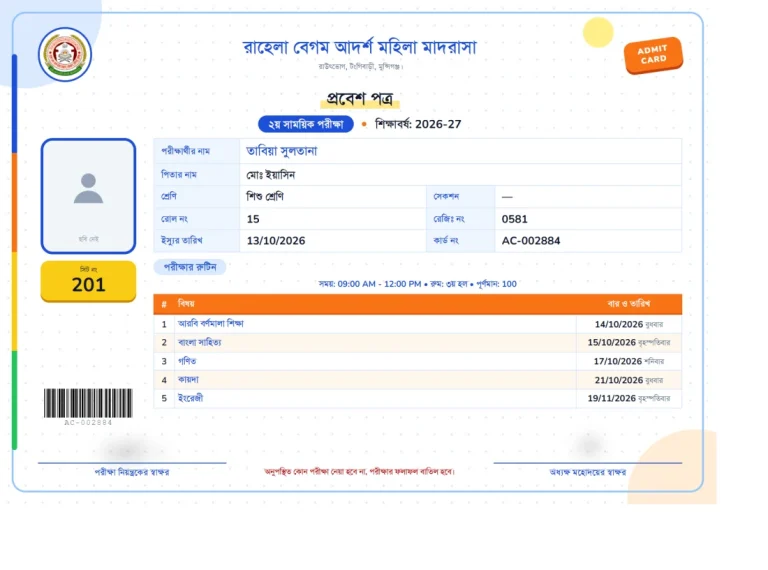Click the orange ADMIT CARD badge
The image size is (768, 570).
(653, 55)
